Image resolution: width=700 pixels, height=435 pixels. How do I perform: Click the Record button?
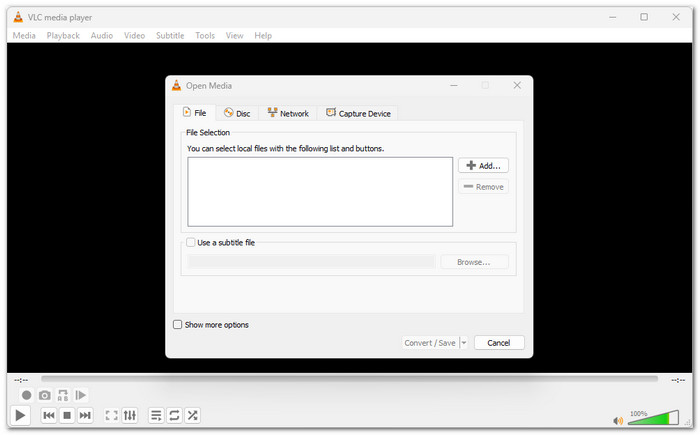(x=26, y=395)
